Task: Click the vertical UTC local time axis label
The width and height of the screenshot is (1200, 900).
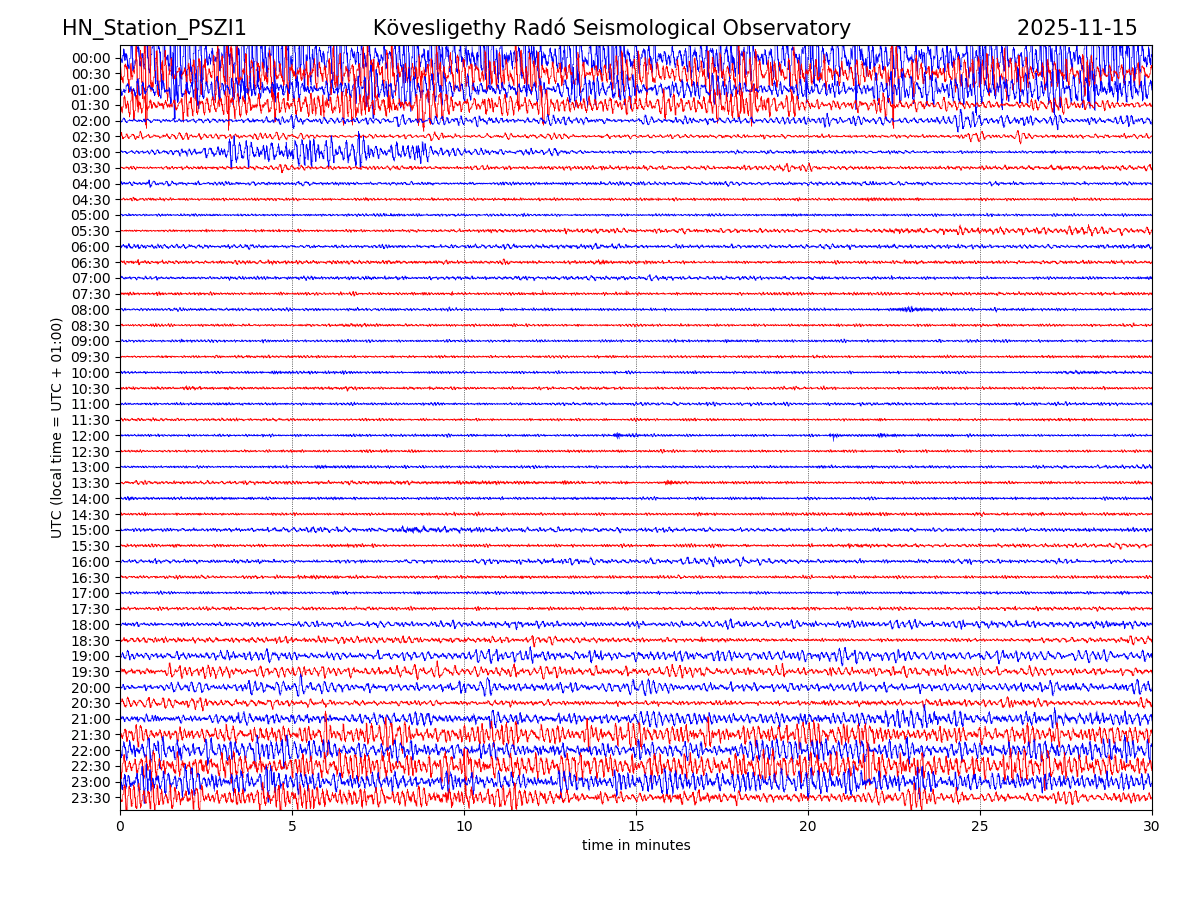Action: click(x=57, y=427)
